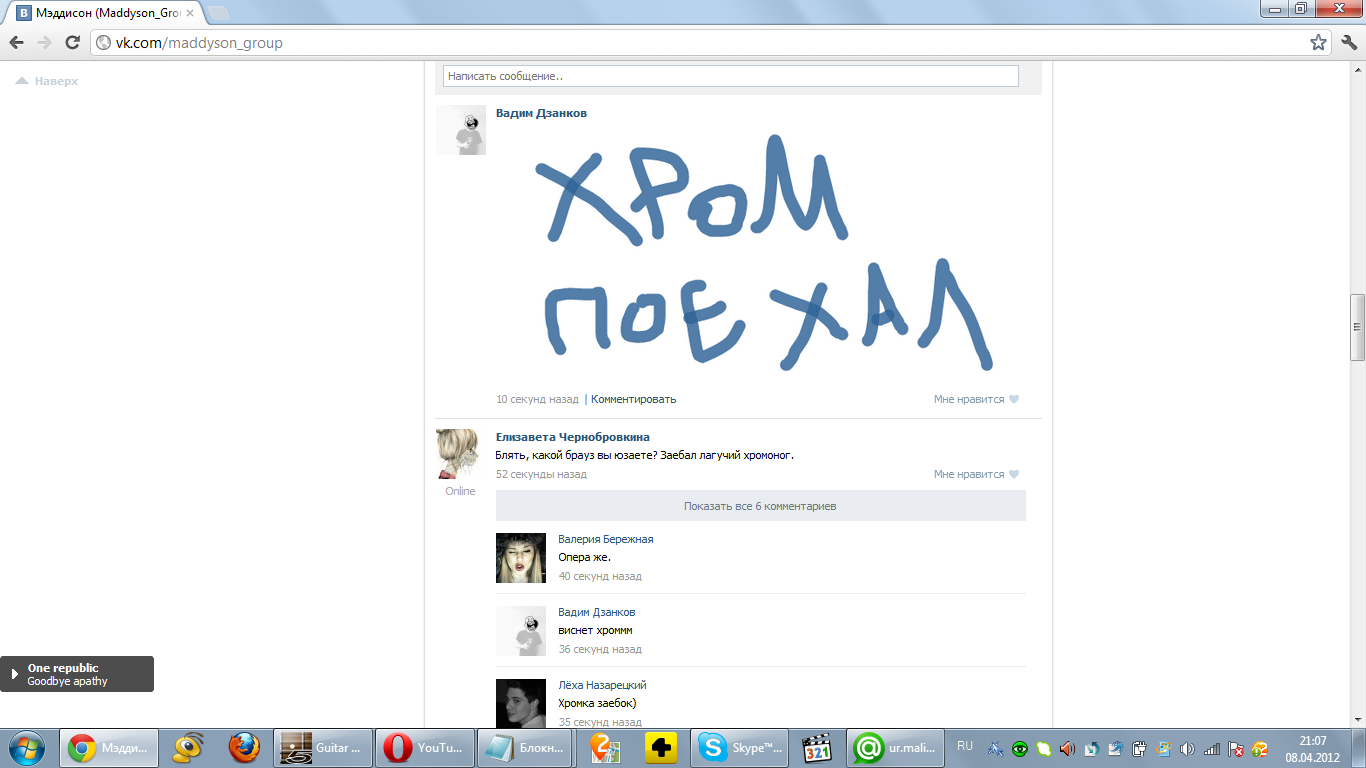The width and height of the screenshot is (1366, 768).
Task: Click the Goodbye apathy track title
Action: pyautogui.click(x=67, y=681)
